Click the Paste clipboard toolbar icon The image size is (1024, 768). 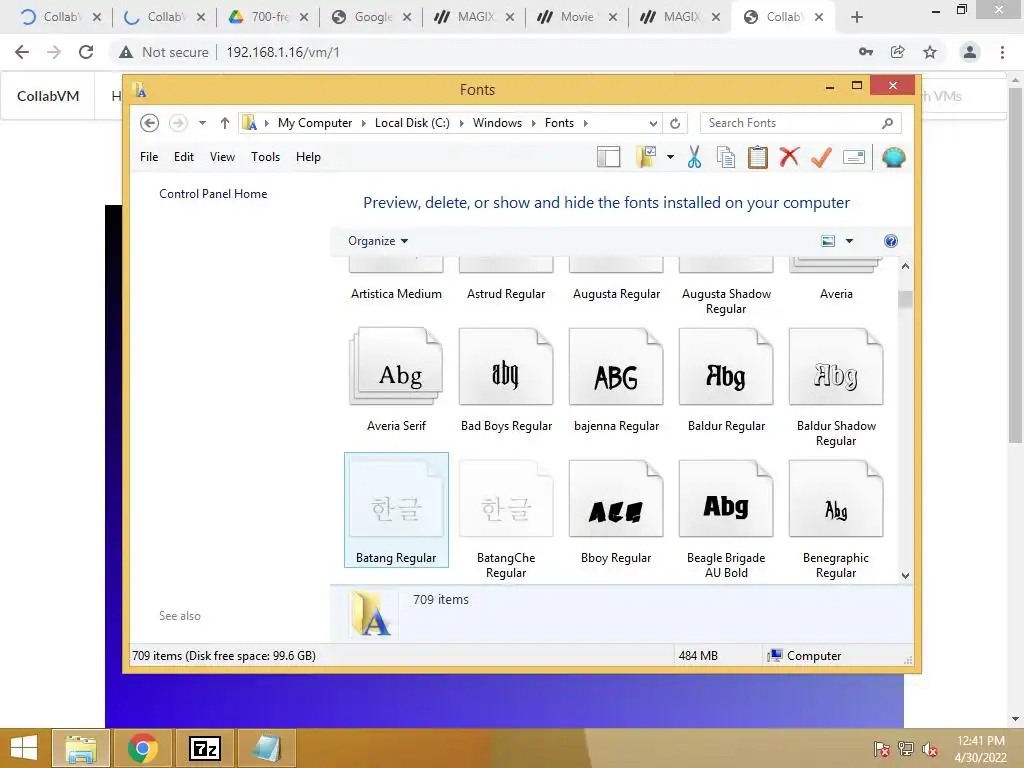pos(758,157)
